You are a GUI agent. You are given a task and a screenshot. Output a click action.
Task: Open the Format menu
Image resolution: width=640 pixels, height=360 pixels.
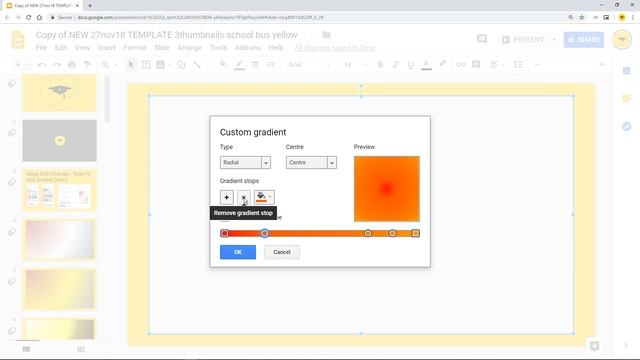click(135, 48)
